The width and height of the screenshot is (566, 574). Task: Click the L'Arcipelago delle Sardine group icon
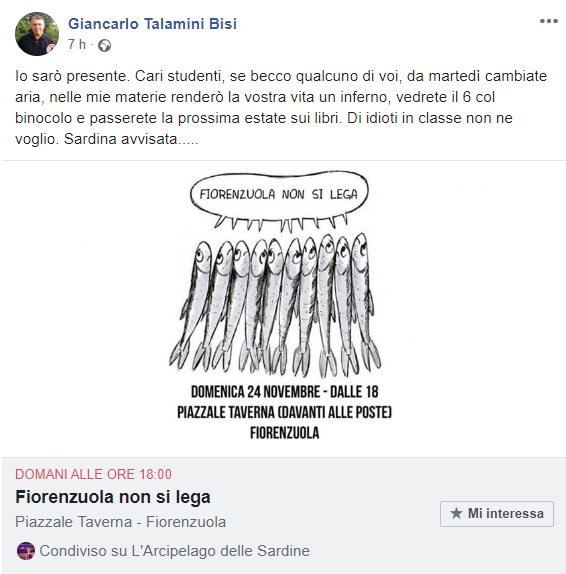(x=26, y=551)
